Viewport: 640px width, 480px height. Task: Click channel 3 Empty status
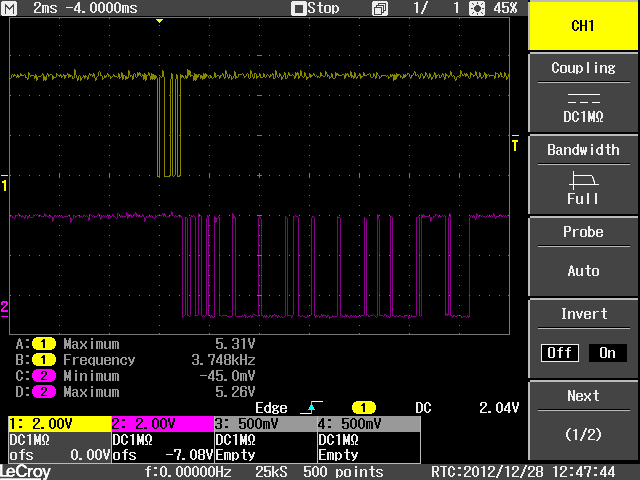coord(235,455)
